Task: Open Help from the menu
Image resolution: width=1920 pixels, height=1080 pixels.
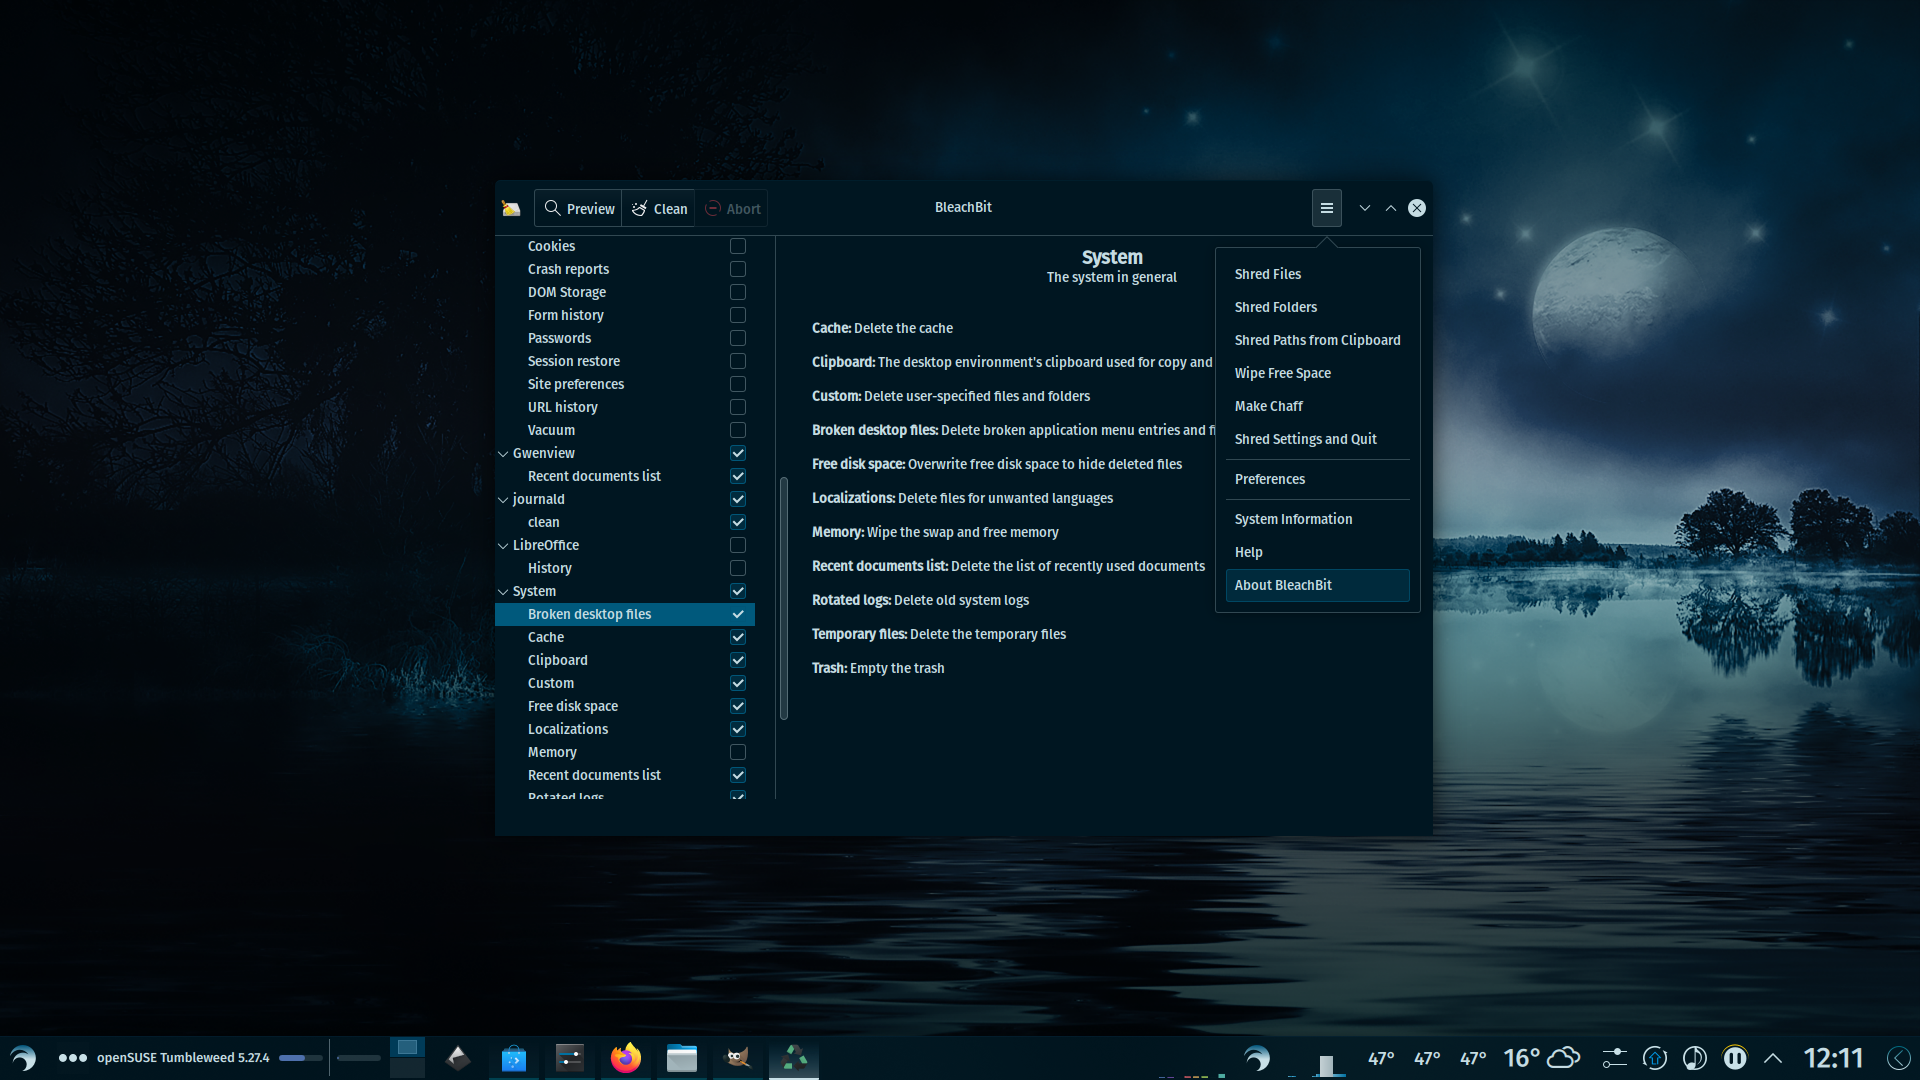Action: [1317, 552]
